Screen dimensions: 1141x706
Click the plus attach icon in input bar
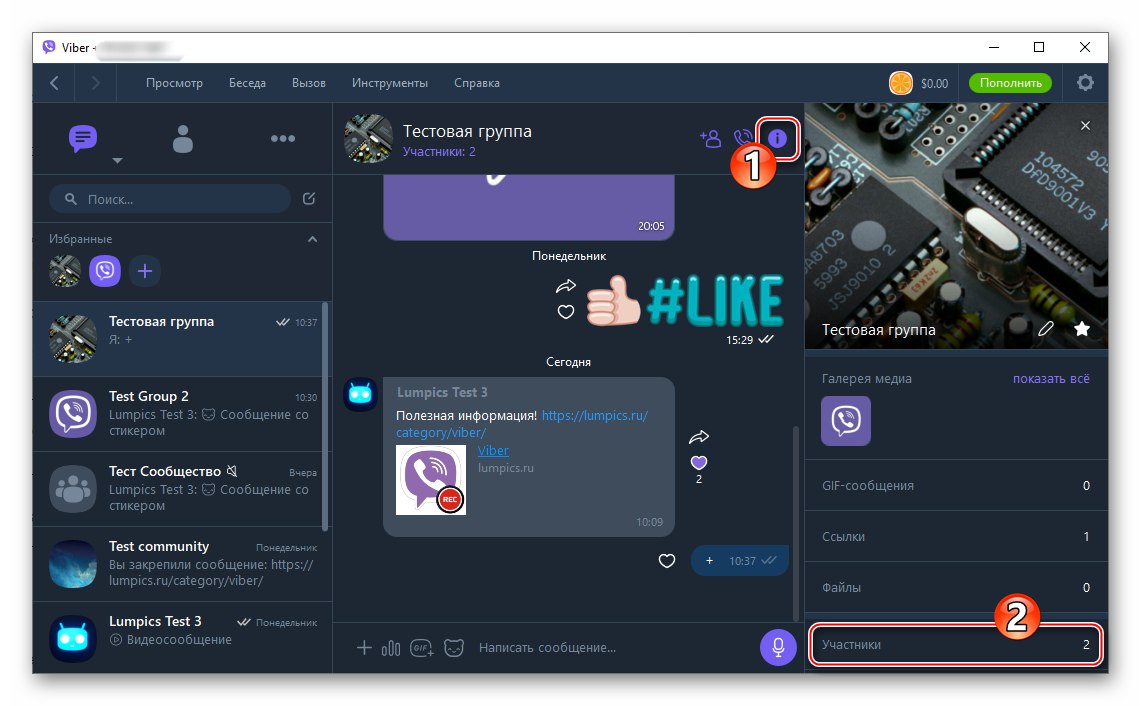tap(364, 647)
